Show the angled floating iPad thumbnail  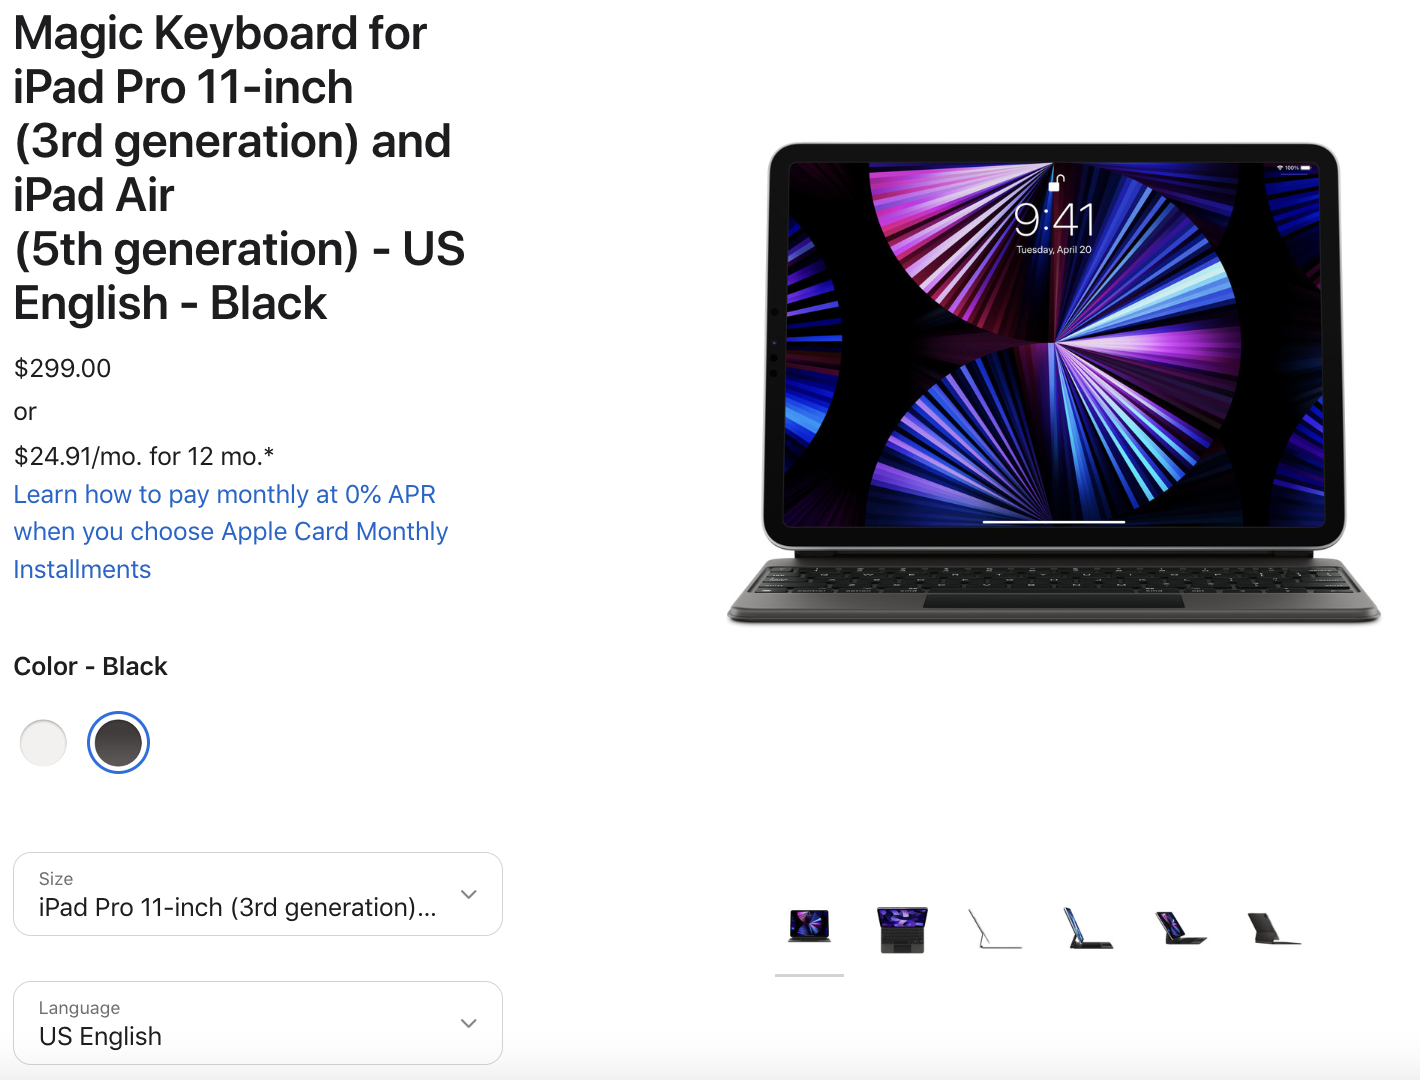coord(1180,928)
